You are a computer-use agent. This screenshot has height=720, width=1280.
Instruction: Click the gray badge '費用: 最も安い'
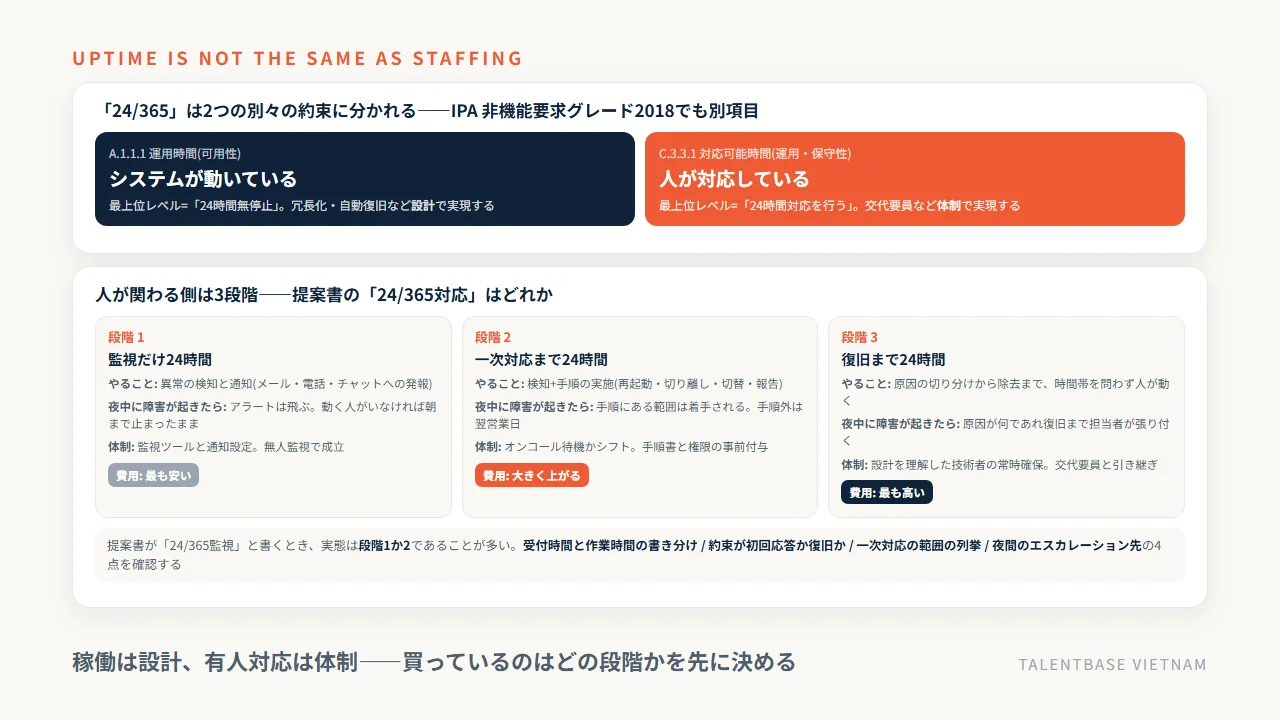tap(153, 476)
